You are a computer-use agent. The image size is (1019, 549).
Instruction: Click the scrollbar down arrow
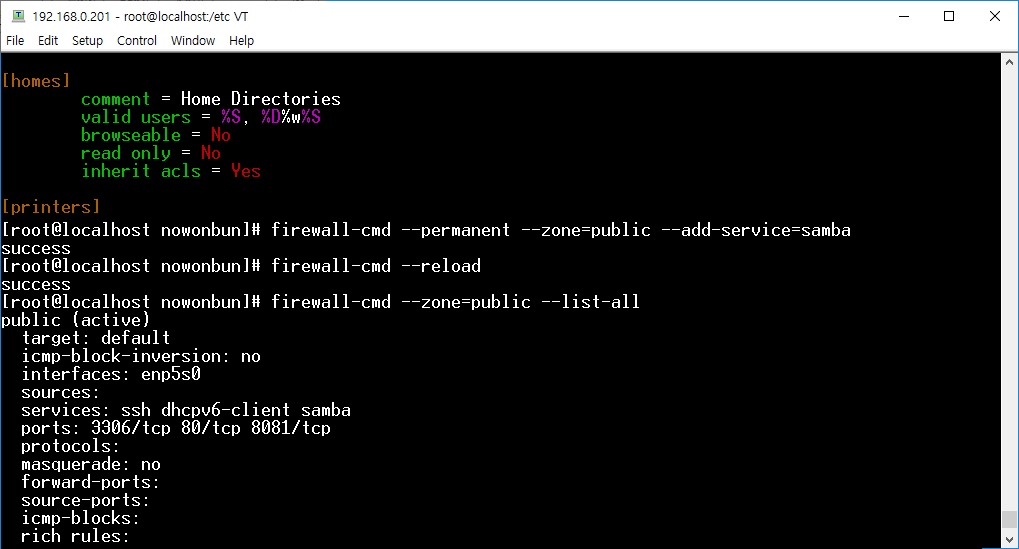(1009, 540)
